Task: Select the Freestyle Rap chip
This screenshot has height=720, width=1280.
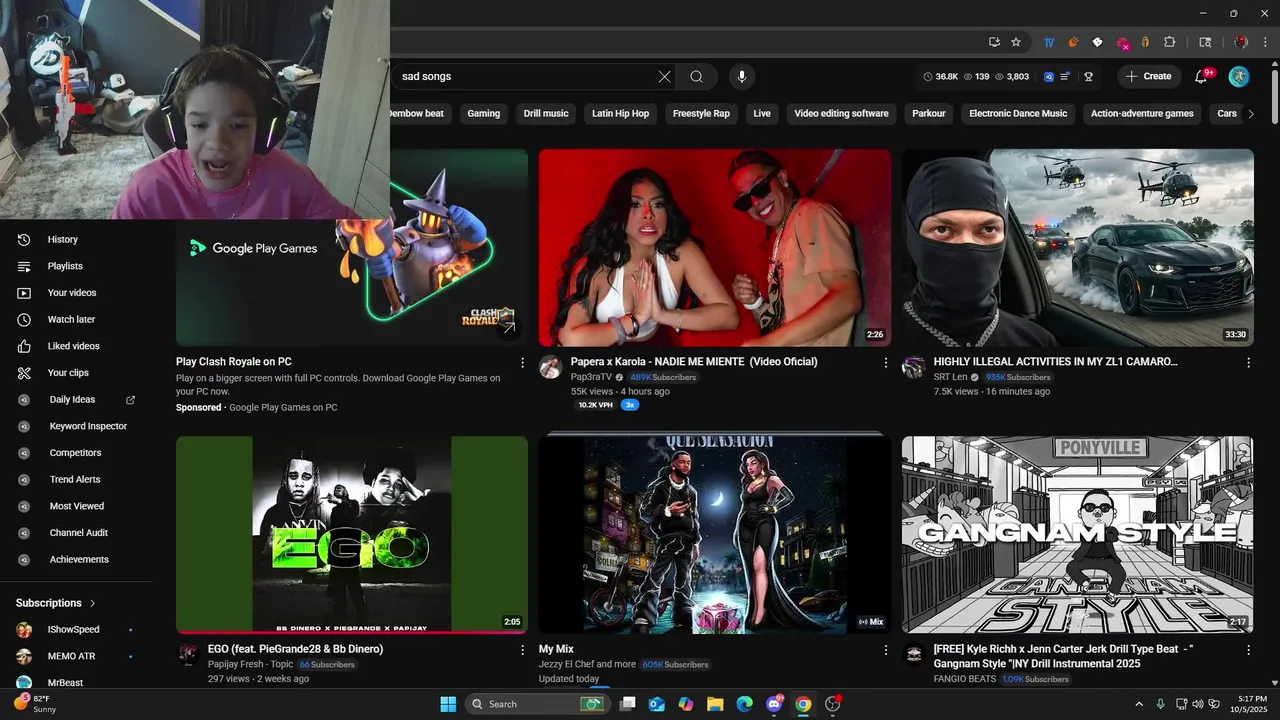Action: pos(701,114)
